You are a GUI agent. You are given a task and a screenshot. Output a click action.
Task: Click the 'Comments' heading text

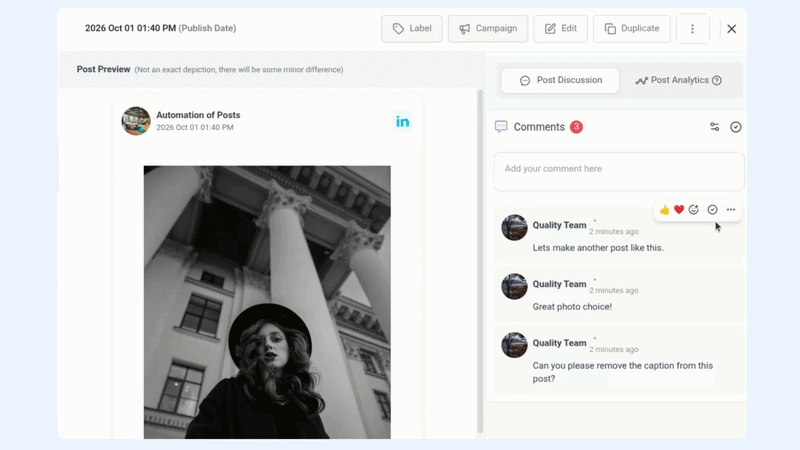539,127
